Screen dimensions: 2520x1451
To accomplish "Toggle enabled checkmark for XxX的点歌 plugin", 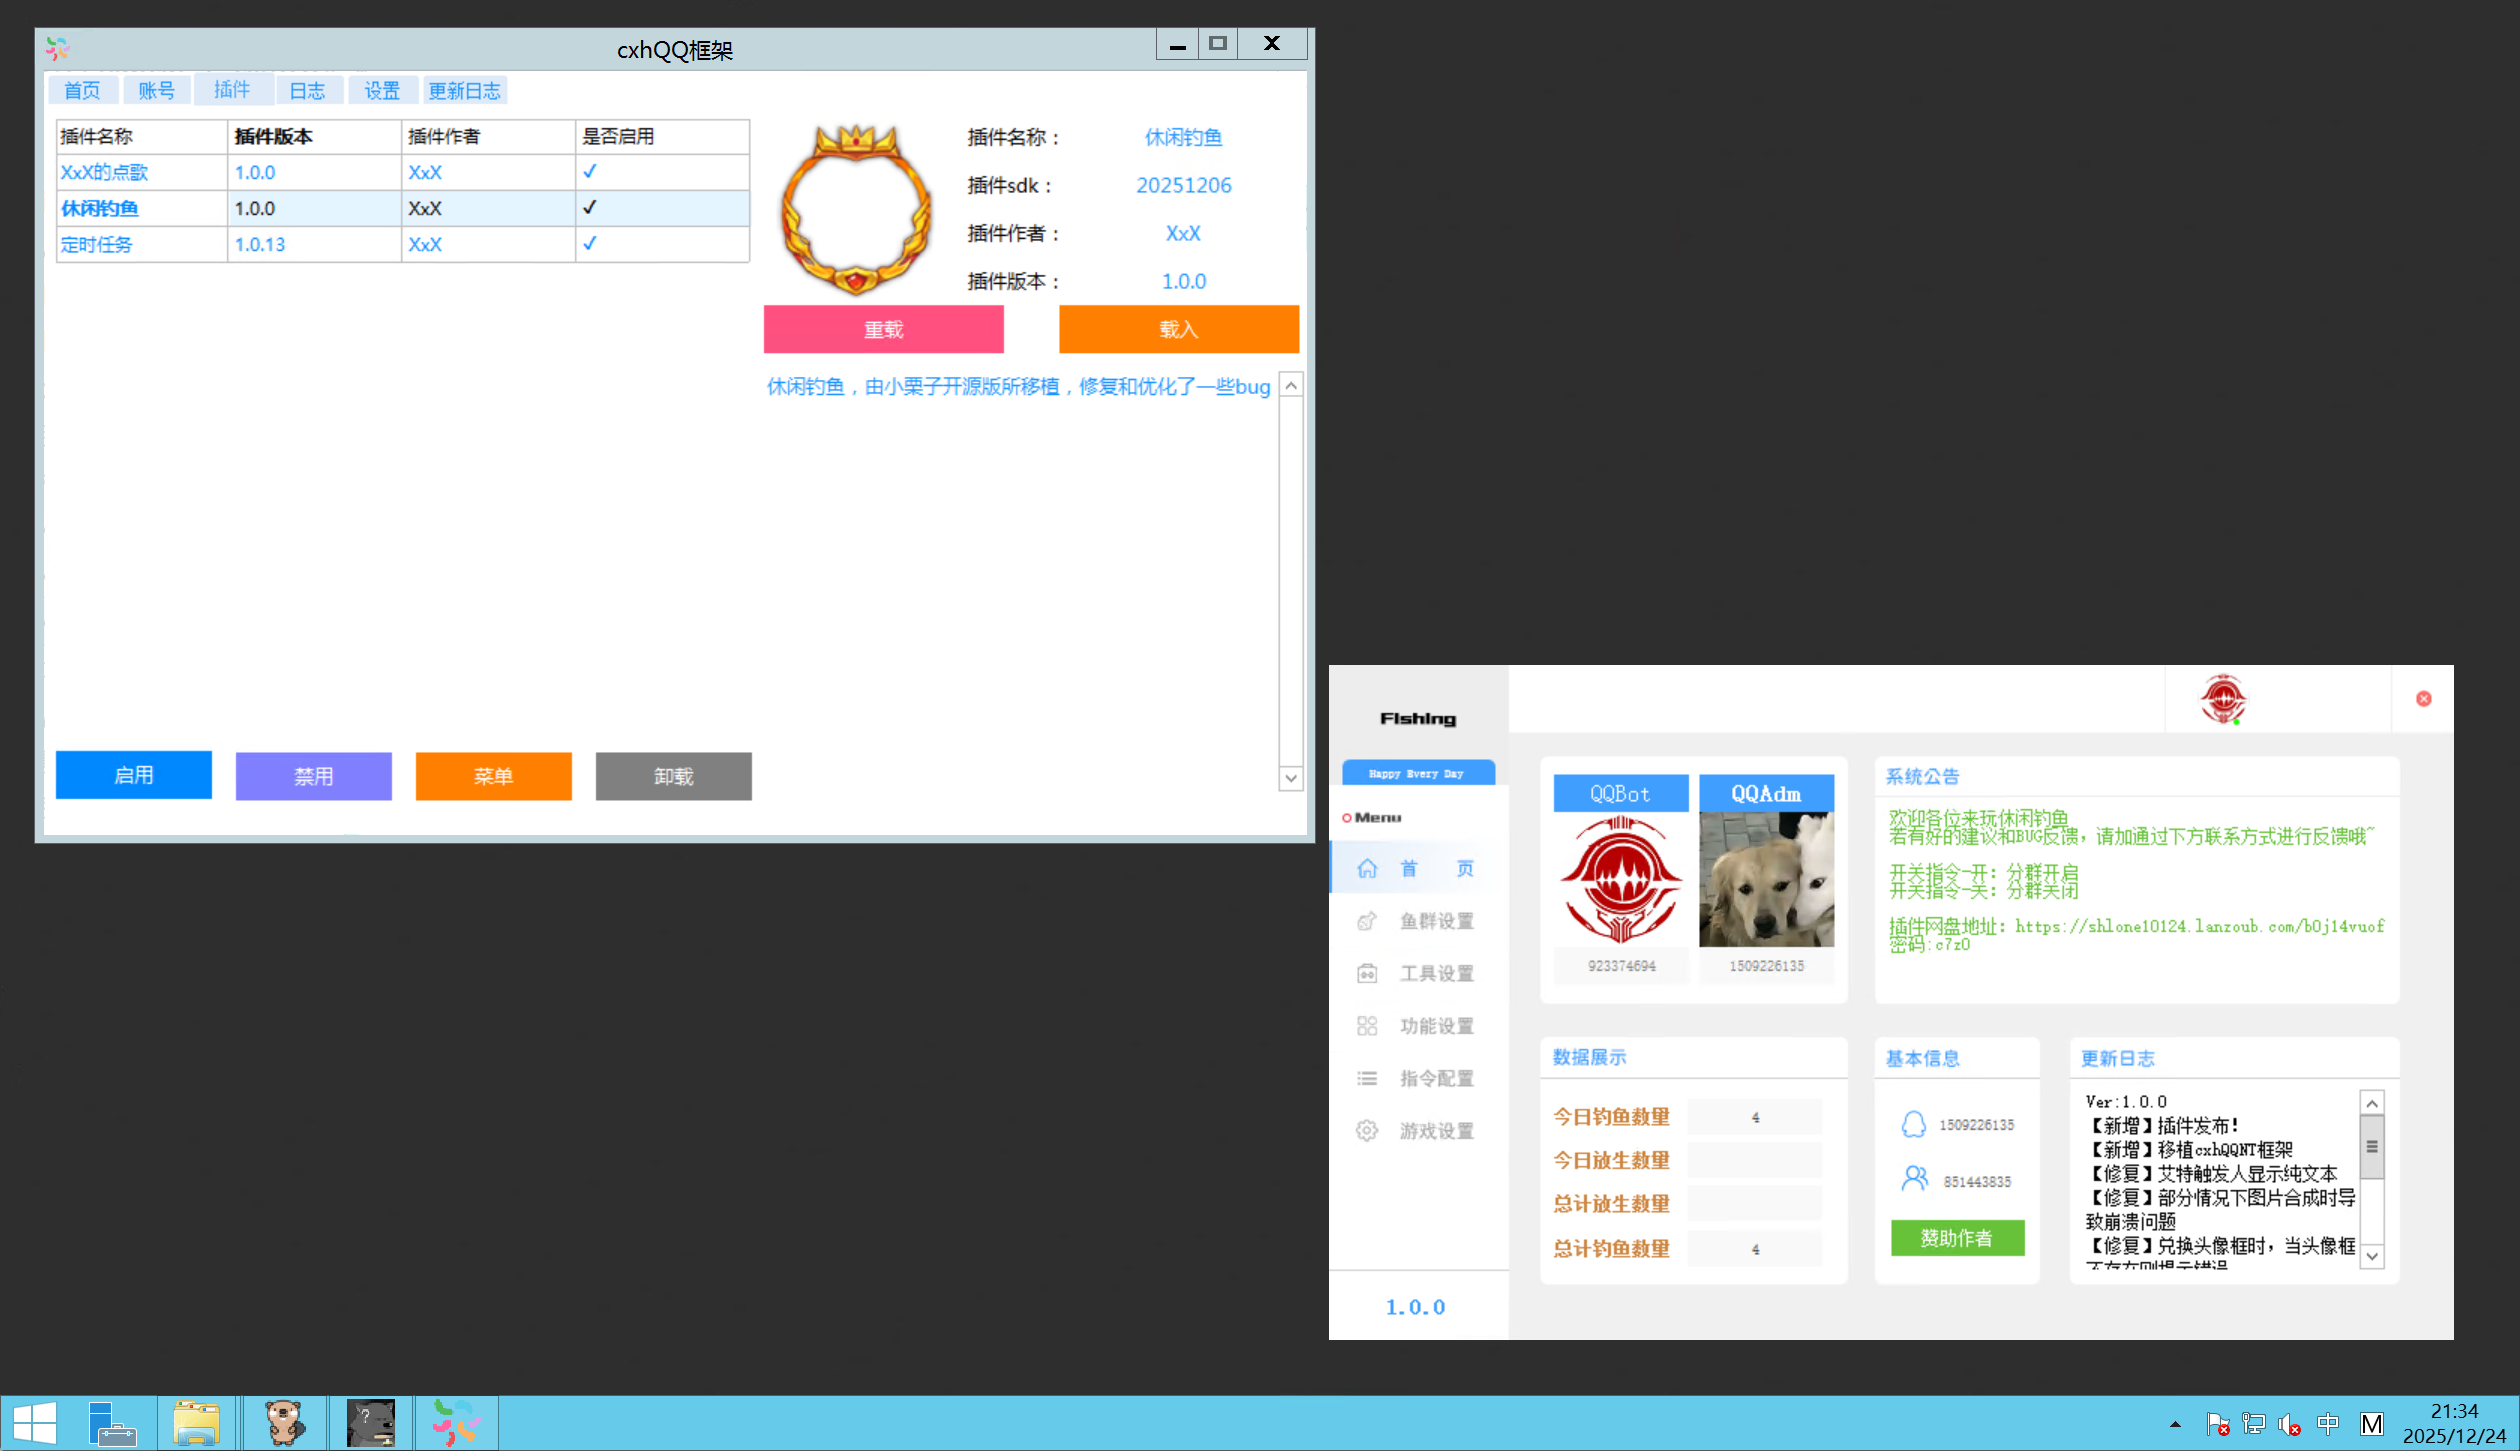I will pyautogui.click(x=590, y=172).
